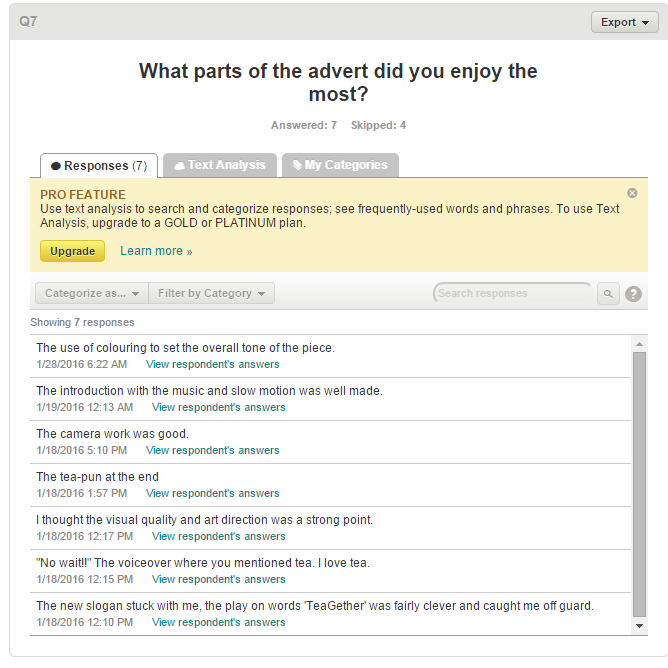This screenshot has width=668, height=668.
Task: Expand the Categorize as... dropdown
Action: pyautogui.click(x=92, y=293)
